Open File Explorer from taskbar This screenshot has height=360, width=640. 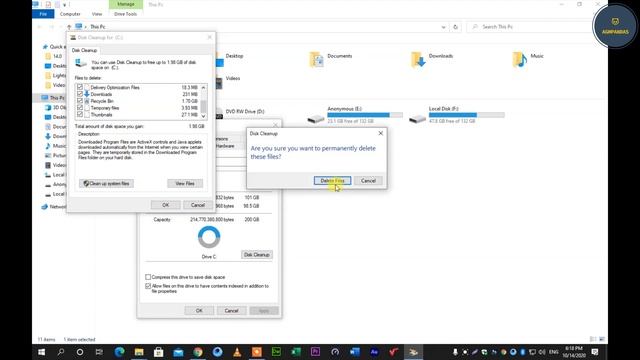pos(139,352)
